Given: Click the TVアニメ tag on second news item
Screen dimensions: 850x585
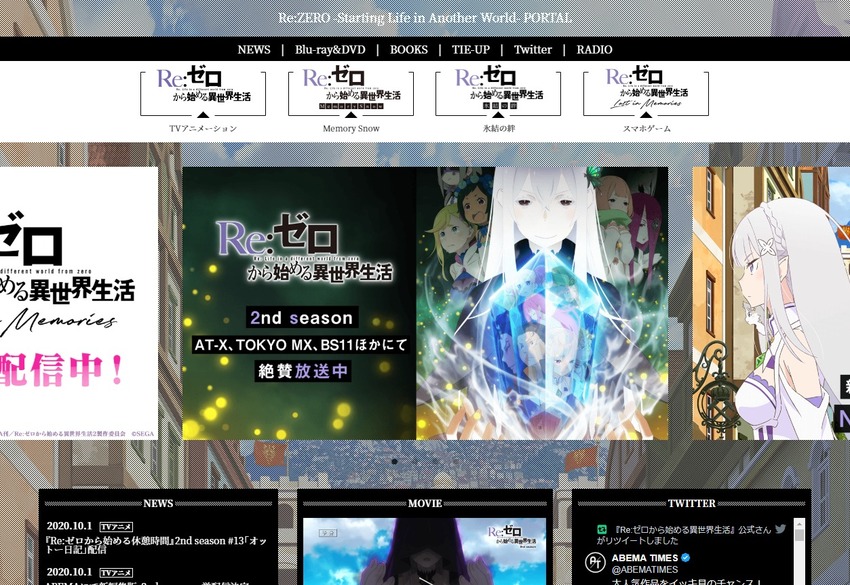Looking at the screenshot, I should (x=117, y=573).
